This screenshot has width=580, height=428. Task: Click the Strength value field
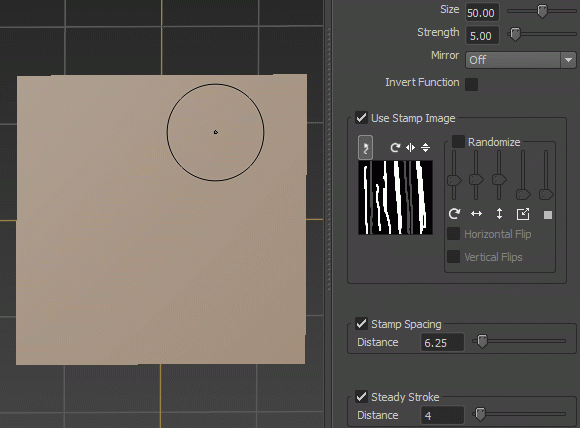click(482, 36)
